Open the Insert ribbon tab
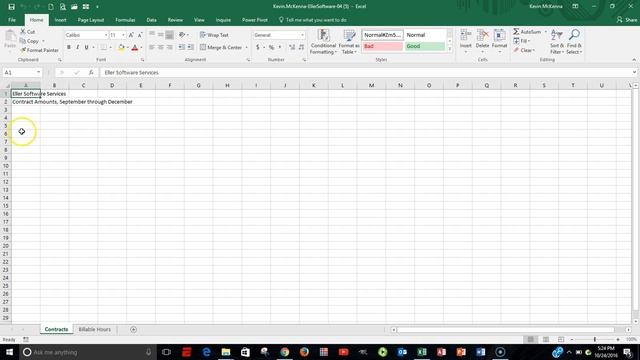This screenshot has height=360, width=640. tap(60, 20)
